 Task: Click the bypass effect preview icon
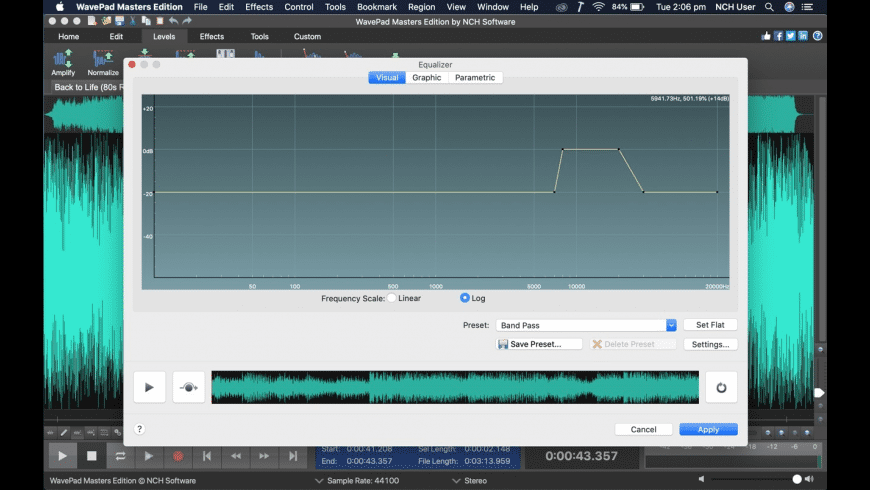coord(188,387)
